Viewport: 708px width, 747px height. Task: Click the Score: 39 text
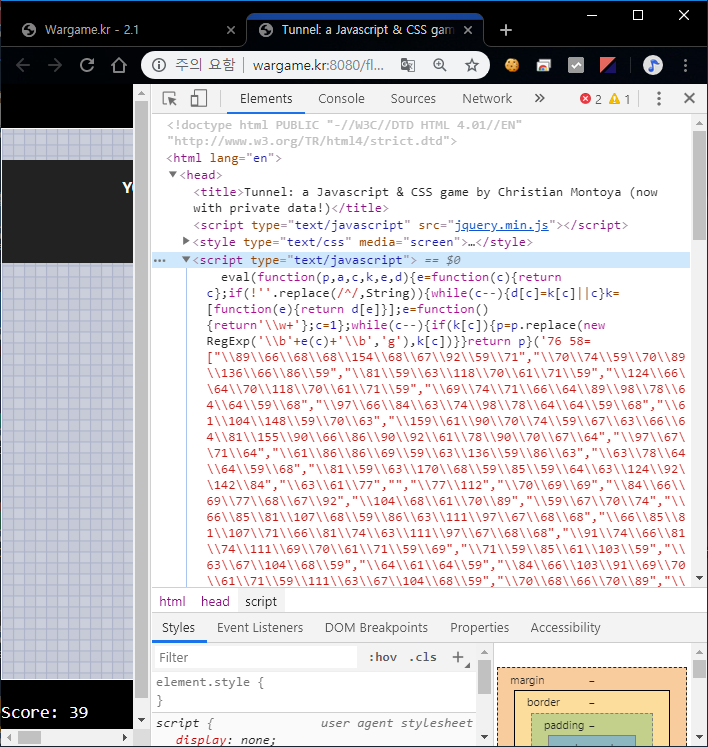tap(44, 712)
